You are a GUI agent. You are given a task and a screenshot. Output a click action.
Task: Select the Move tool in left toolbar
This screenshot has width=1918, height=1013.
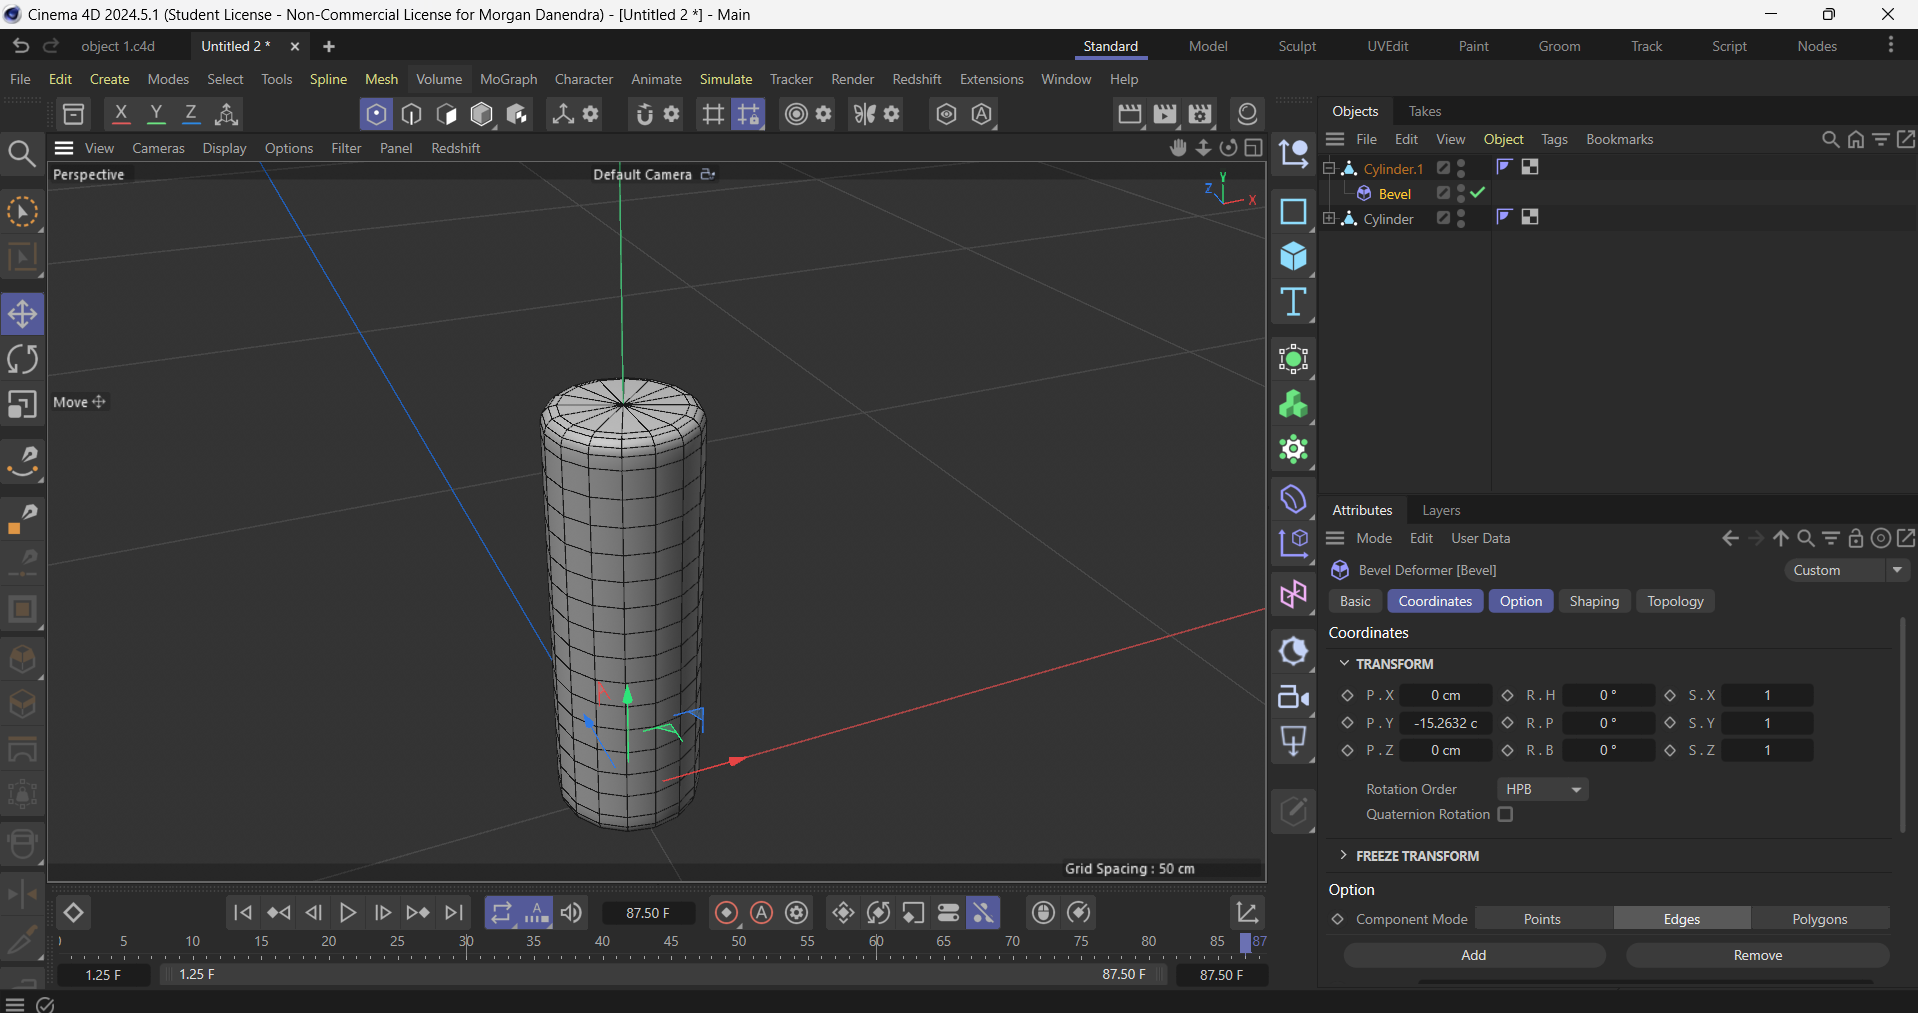pyautogui.click(x=22, y=314)
